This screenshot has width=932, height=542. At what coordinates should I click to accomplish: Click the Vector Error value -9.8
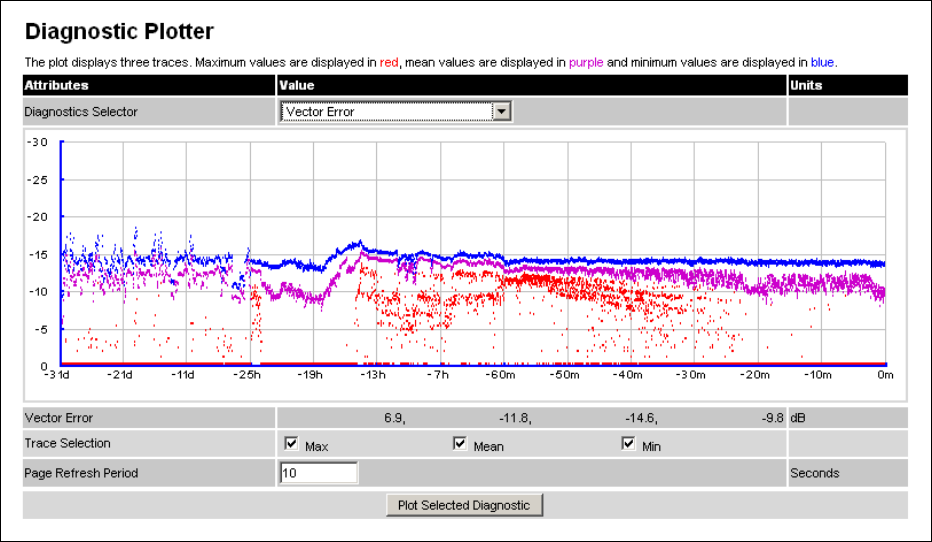(773, 418)
